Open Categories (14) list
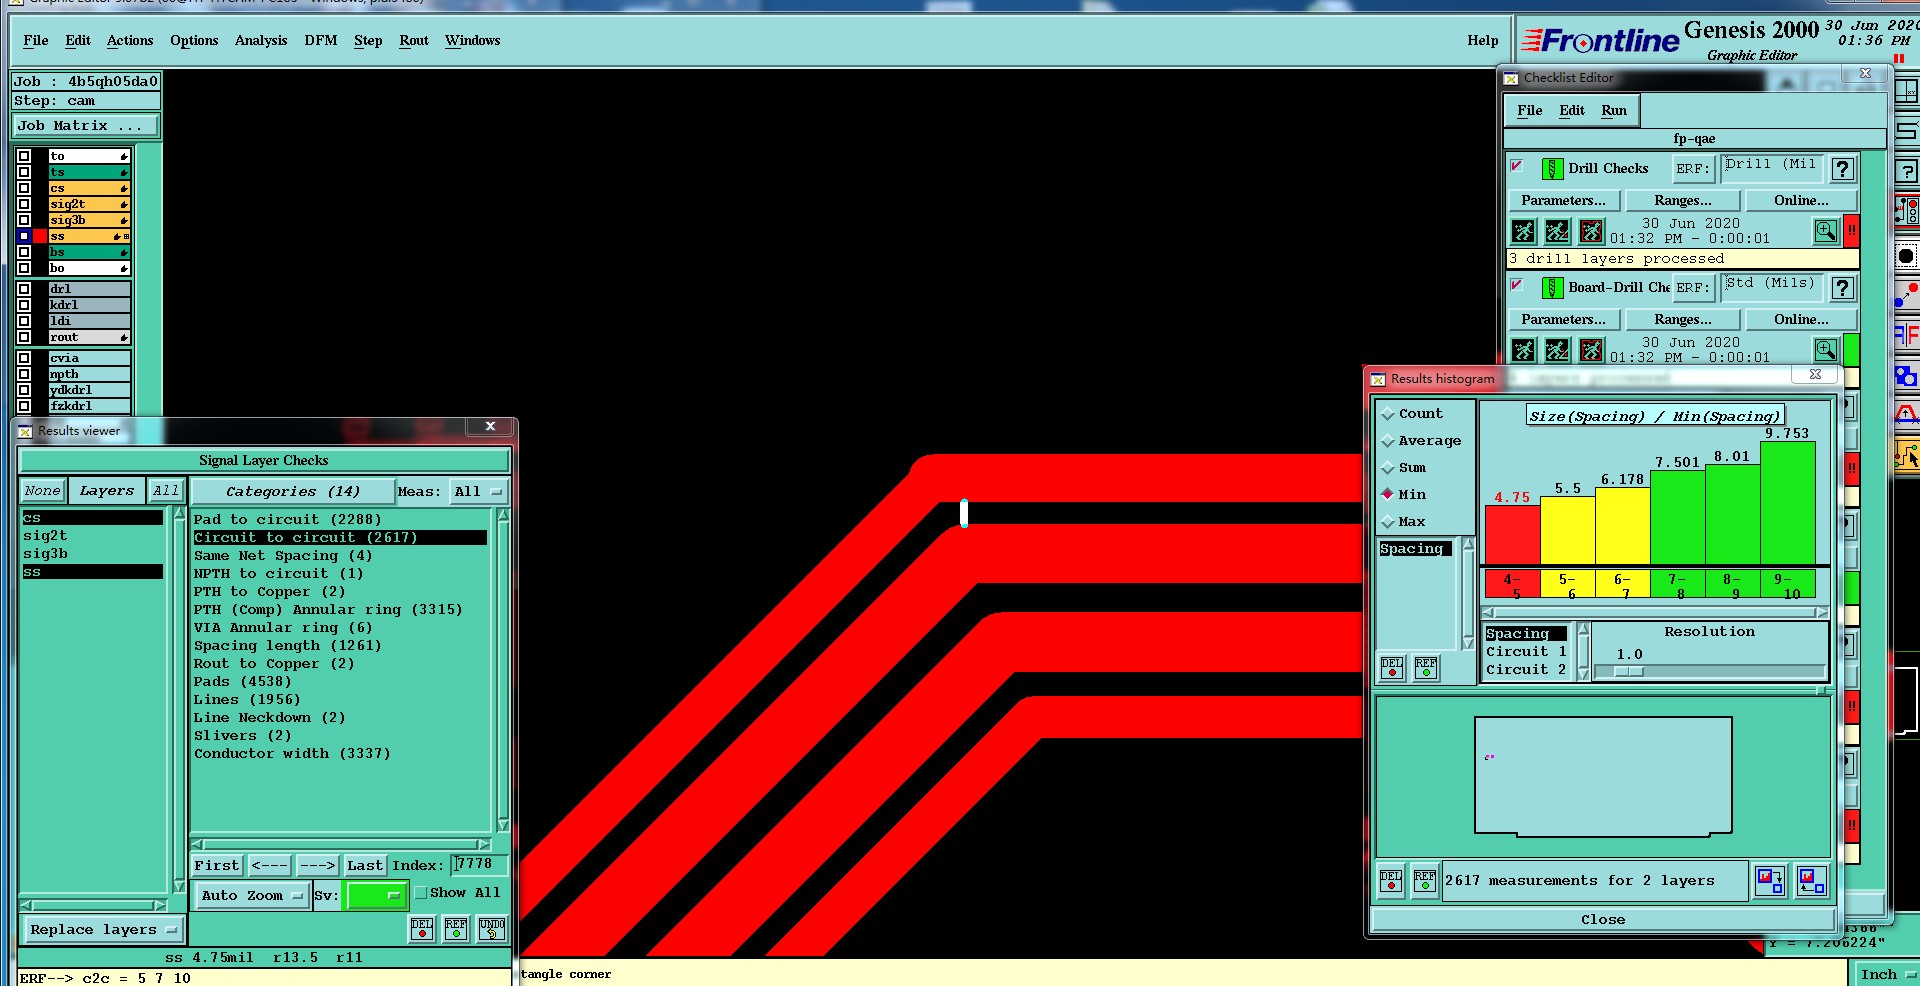 292,491
